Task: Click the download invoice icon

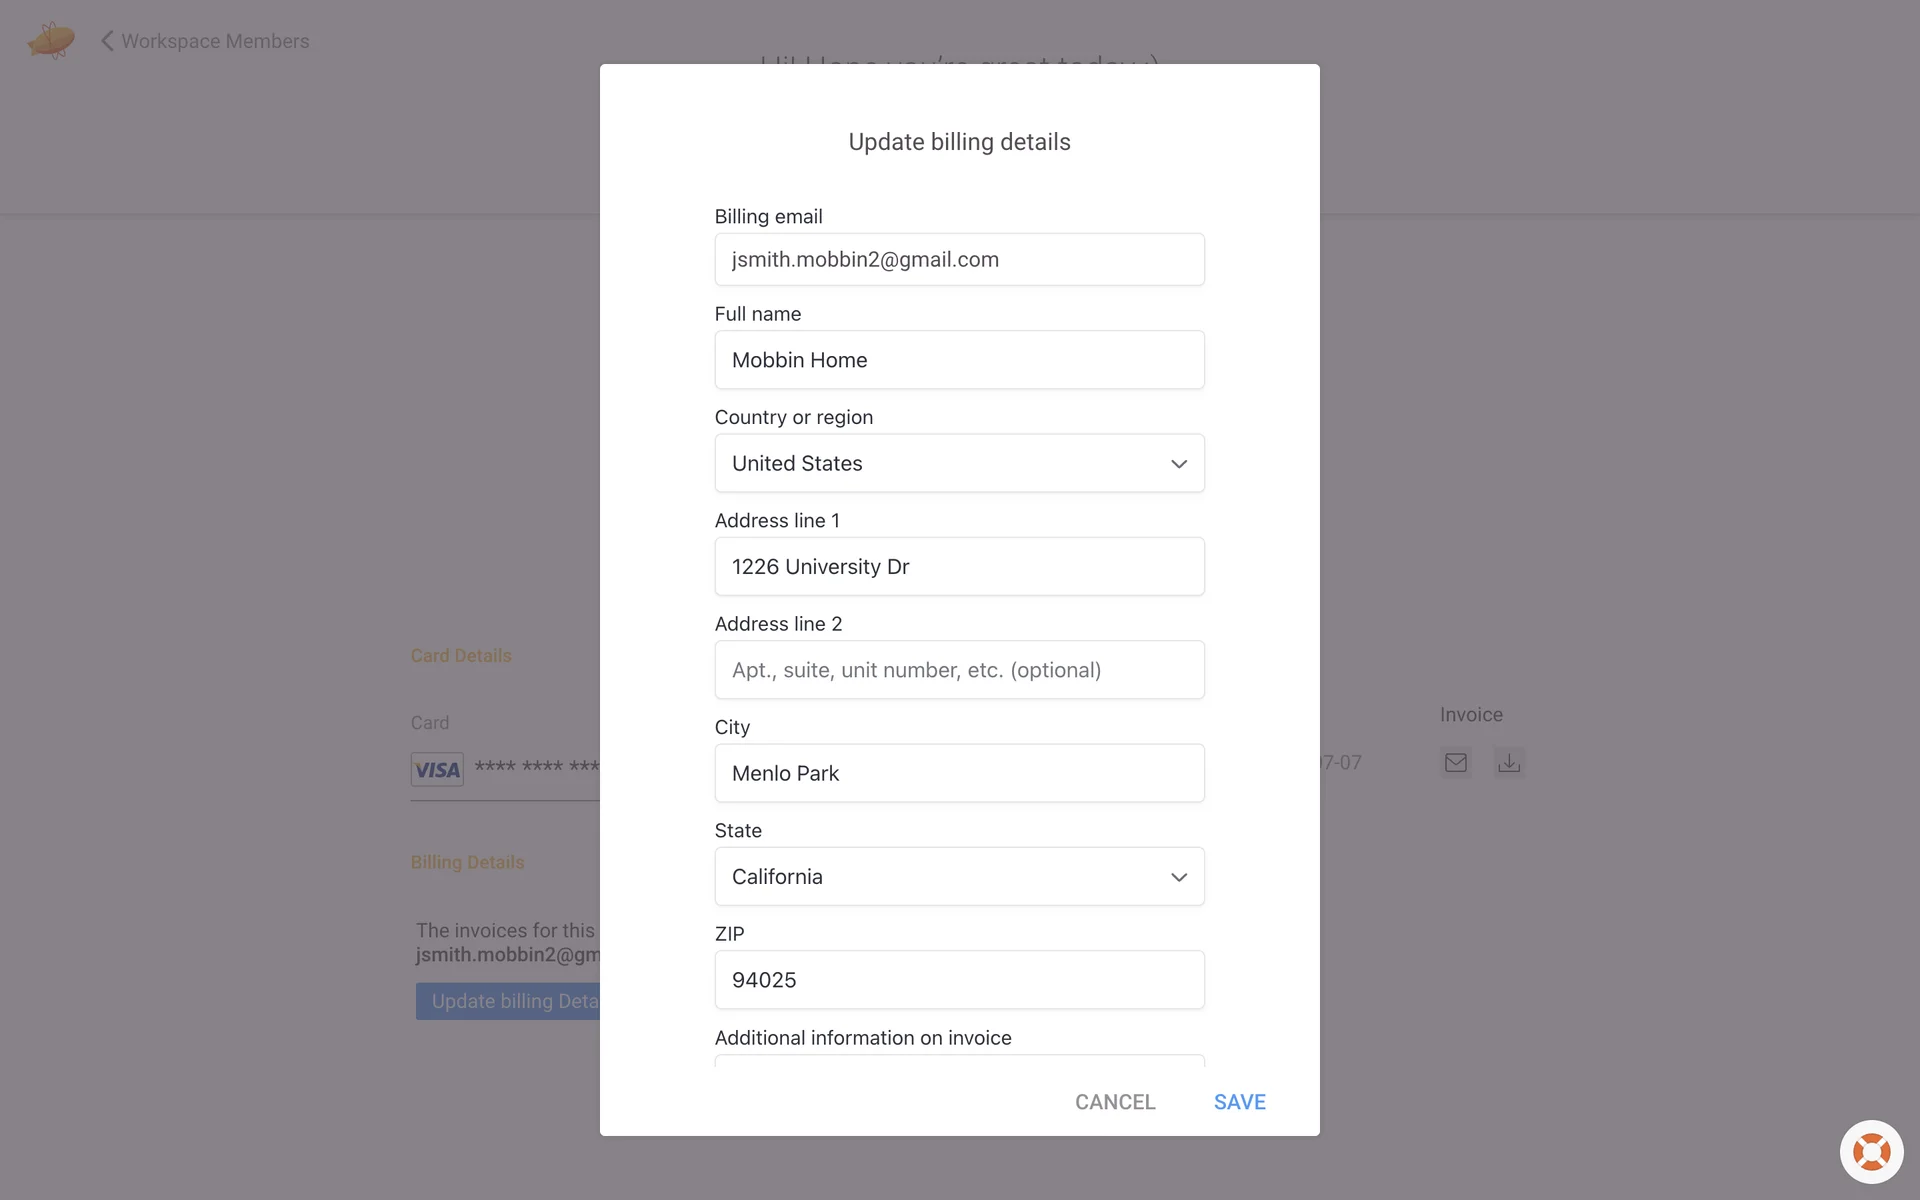Action: 1509,763
